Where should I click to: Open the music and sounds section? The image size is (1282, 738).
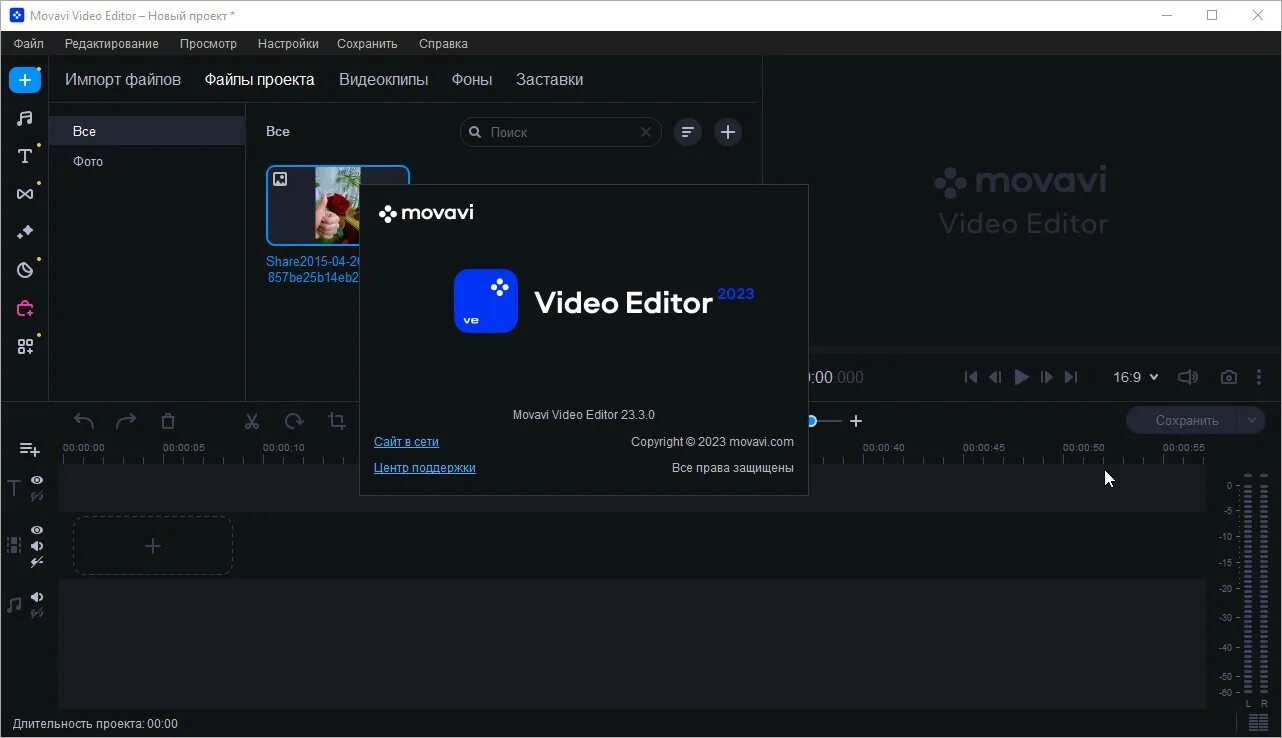click(25, 118)
